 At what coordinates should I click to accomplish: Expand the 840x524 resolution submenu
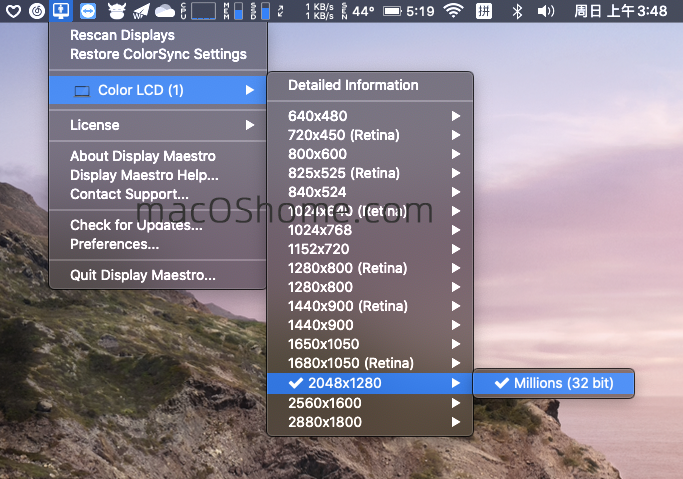(370, 192)
